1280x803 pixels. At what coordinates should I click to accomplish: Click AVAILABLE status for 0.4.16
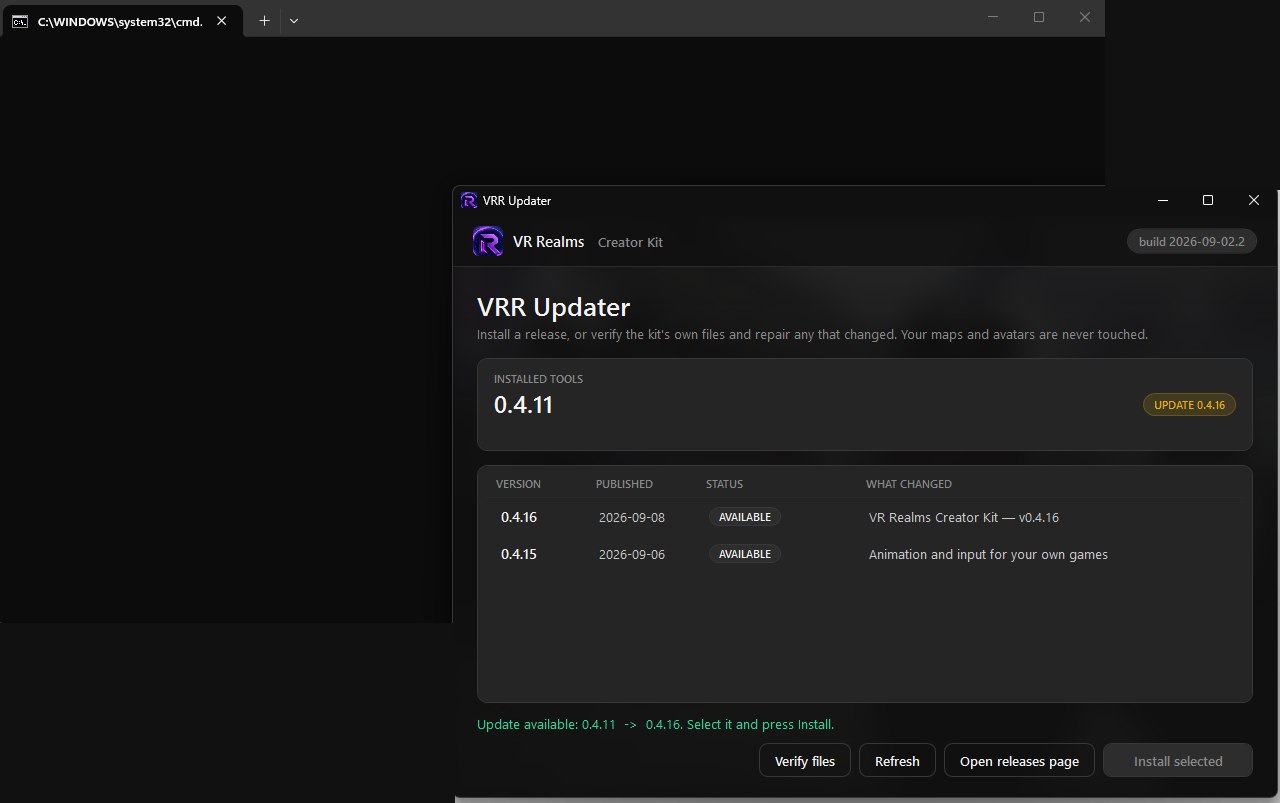pos(745,517)
